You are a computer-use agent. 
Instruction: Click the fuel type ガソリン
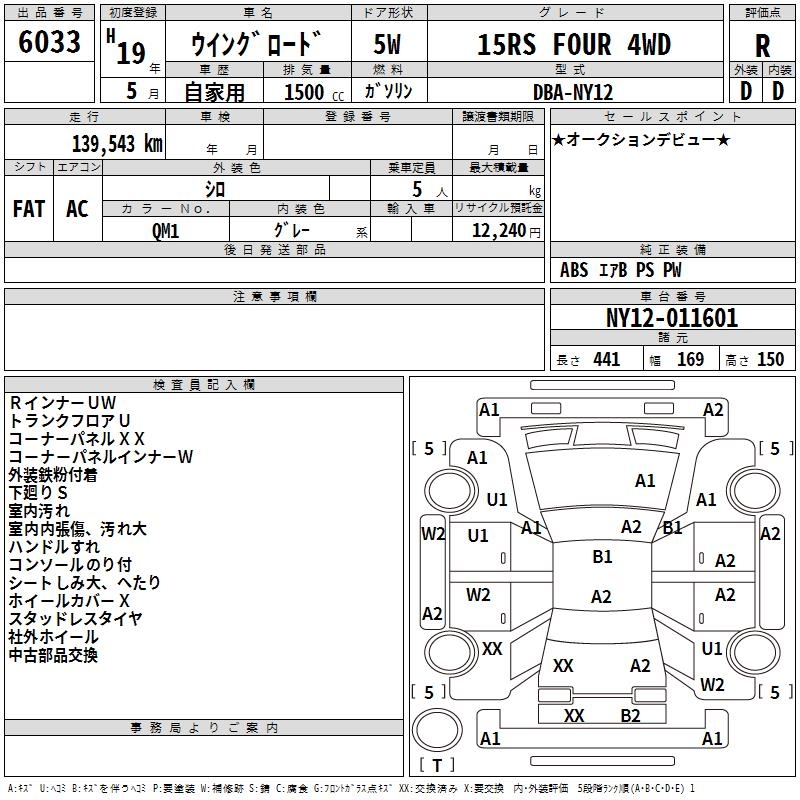[x=388, y=91]
